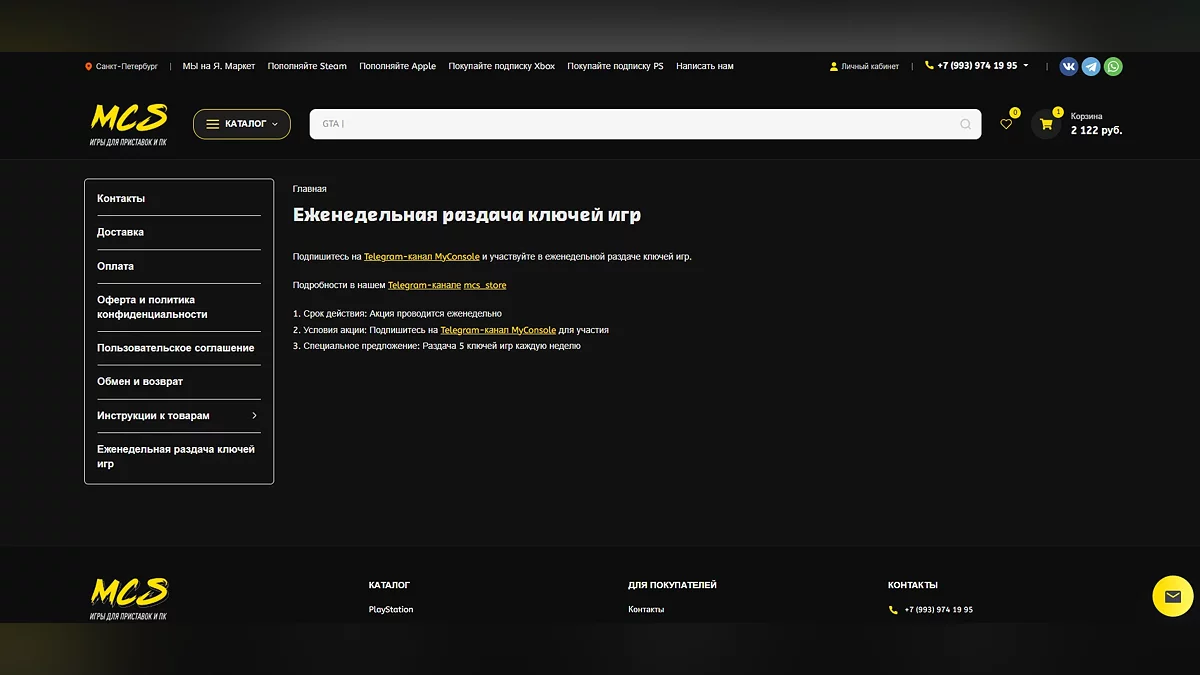
Task: Click the MCS logo in header
Action: 129,123
